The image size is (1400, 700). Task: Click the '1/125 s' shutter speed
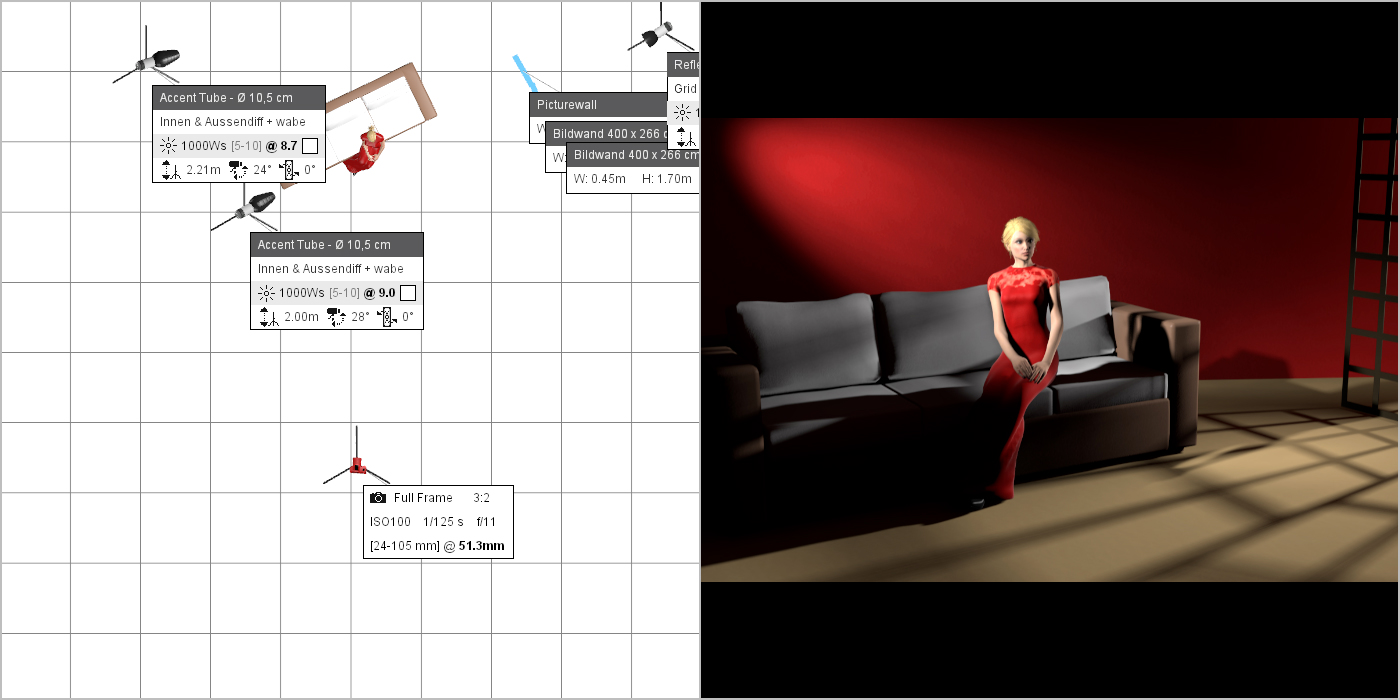(x=443, y=522)
